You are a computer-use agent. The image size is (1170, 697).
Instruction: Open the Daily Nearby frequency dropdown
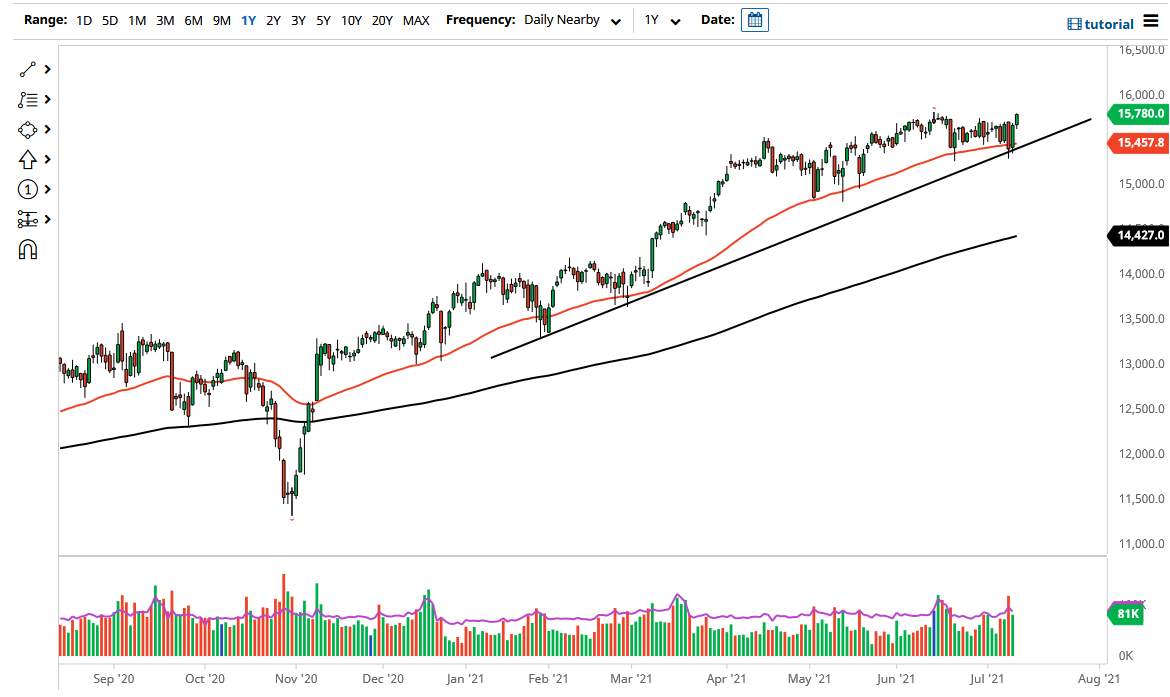[572, 20]
